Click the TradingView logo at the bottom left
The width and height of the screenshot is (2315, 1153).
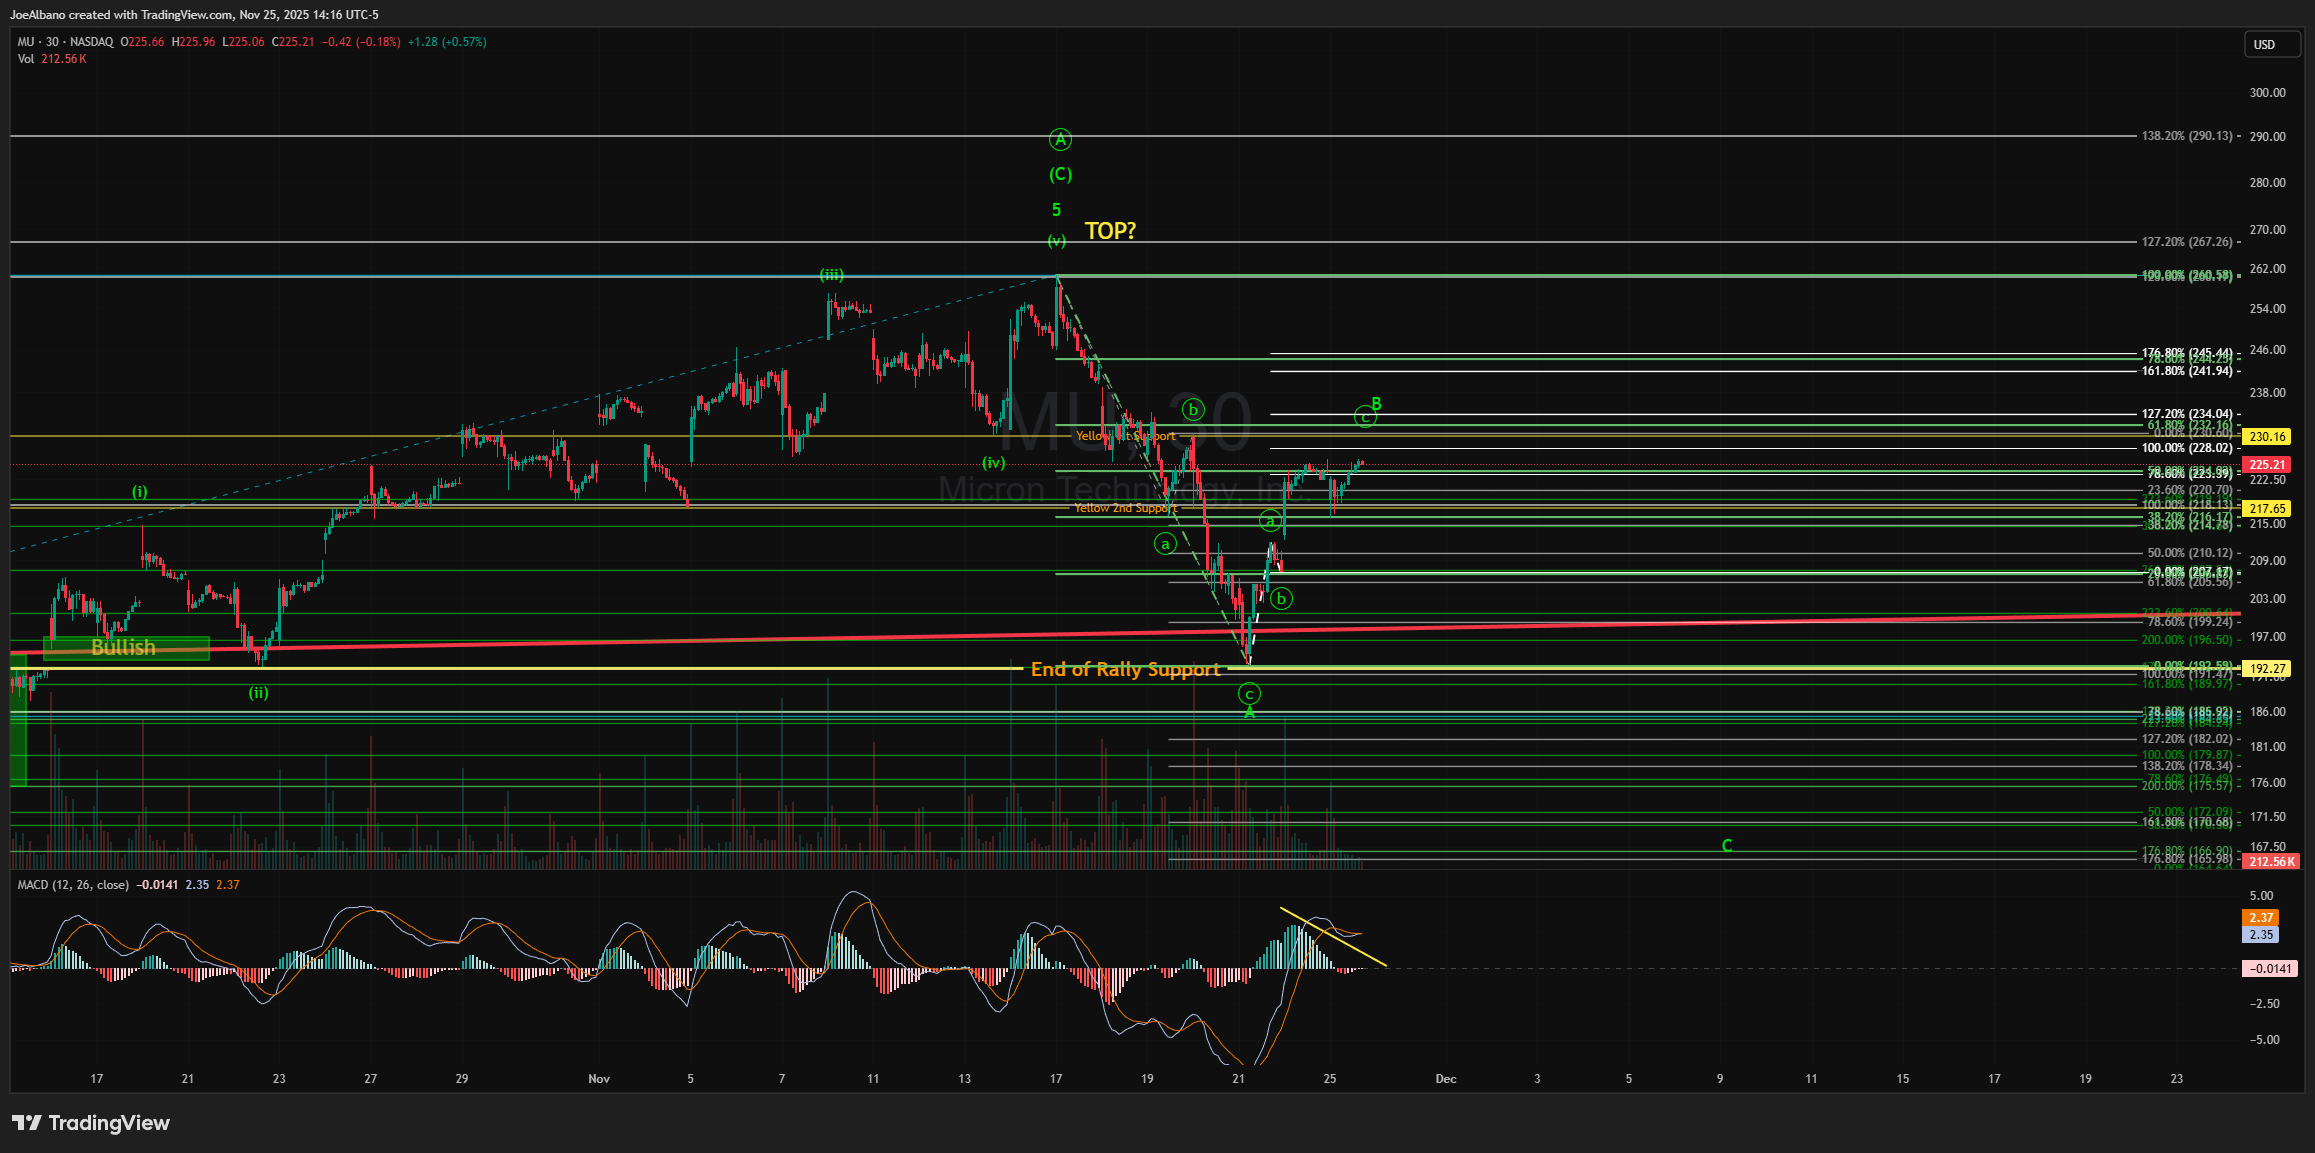[x=91, y=1123]
